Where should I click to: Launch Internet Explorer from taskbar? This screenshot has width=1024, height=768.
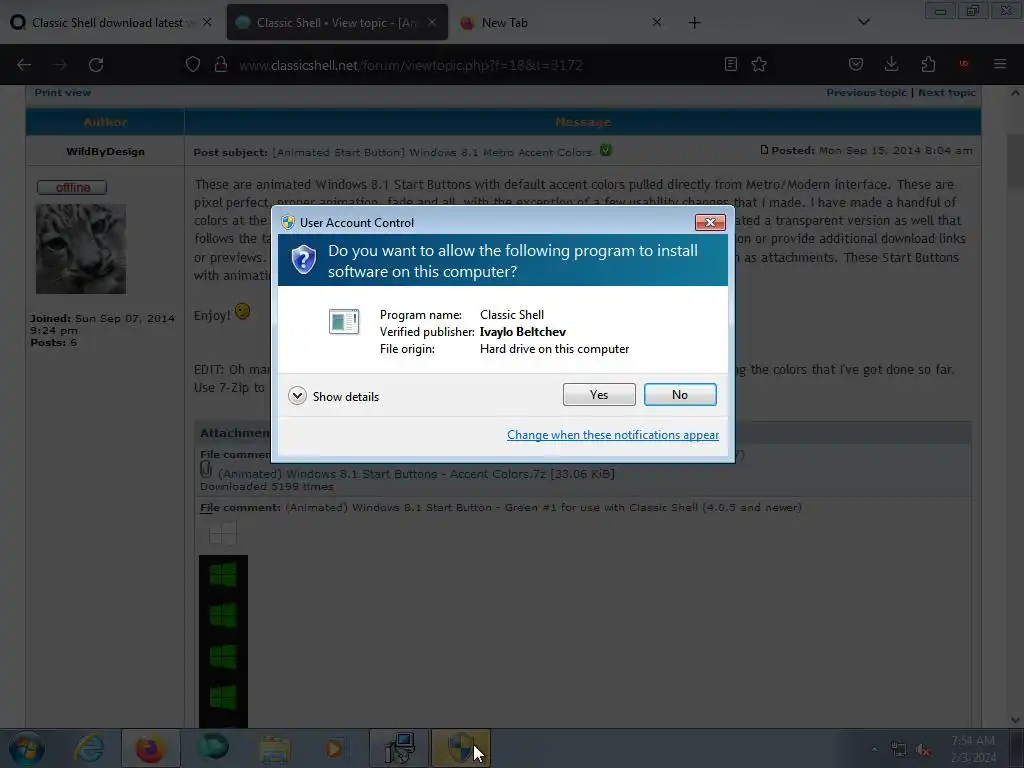coord(89,748)
